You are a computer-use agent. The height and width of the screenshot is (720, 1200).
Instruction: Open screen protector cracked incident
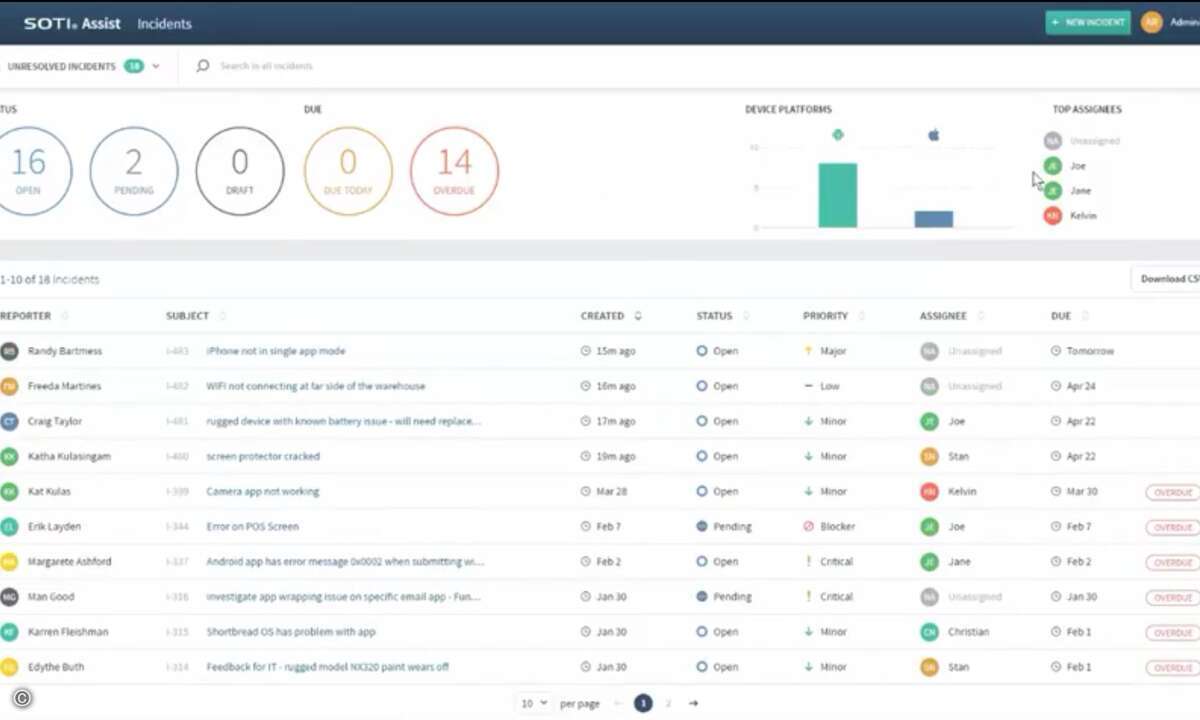point(263,456)
